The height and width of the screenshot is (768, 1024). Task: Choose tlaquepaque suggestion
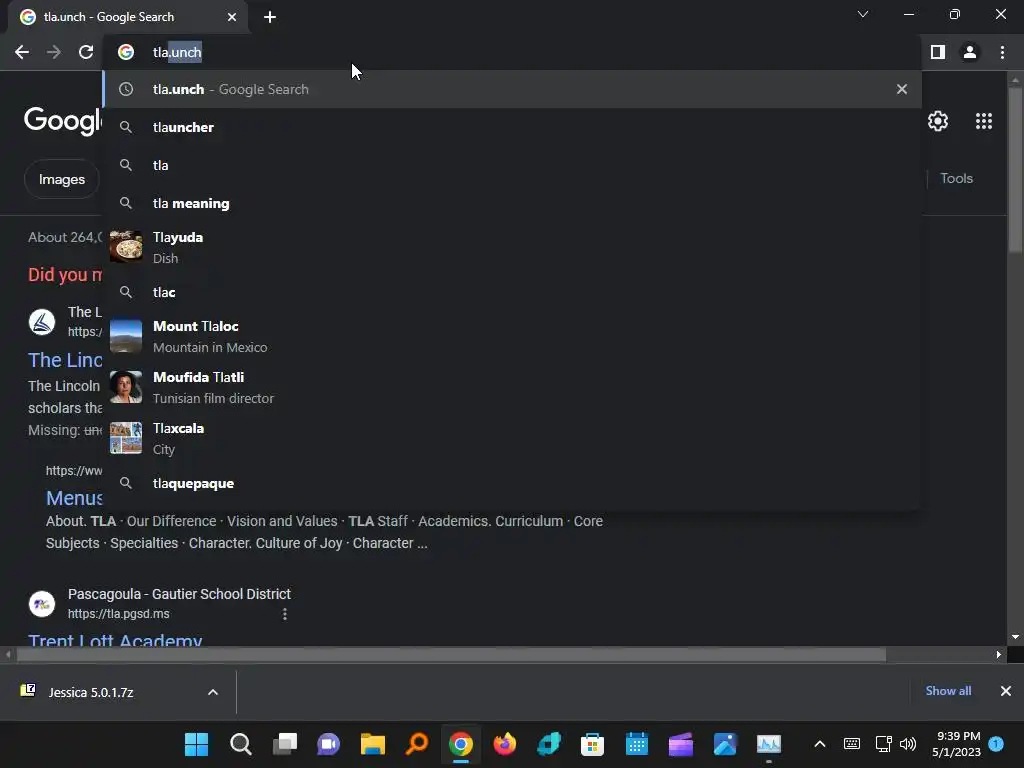point(513,483)
